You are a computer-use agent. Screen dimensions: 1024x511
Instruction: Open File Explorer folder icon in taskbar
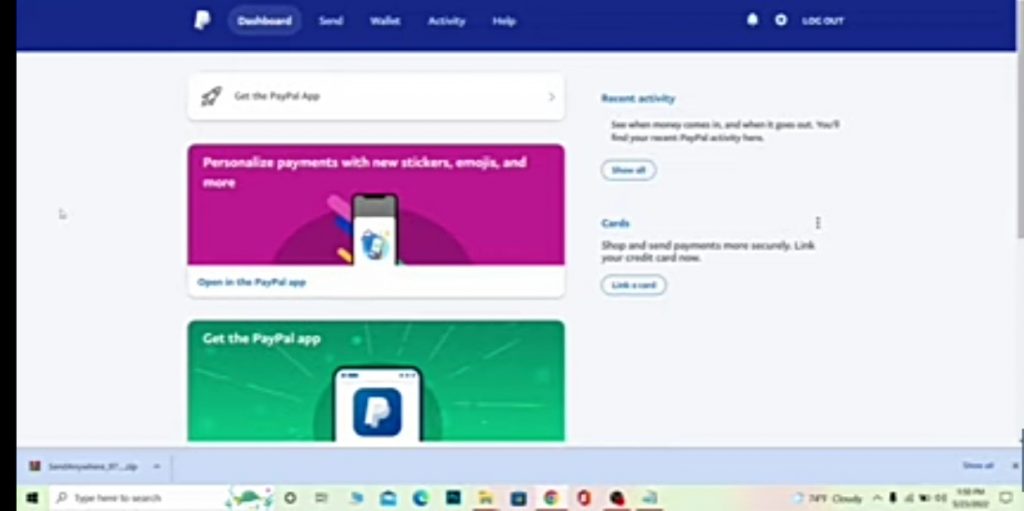(485, 498)
